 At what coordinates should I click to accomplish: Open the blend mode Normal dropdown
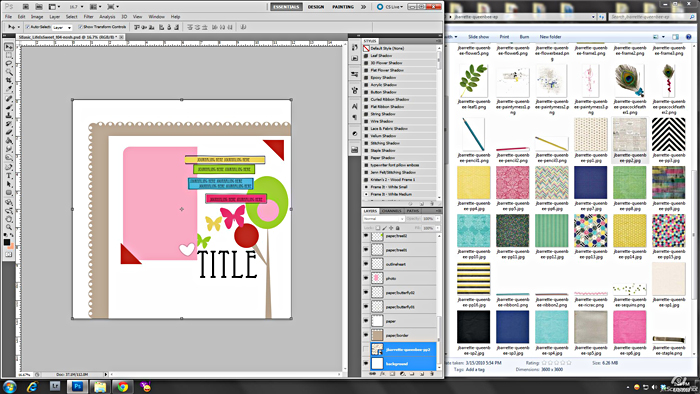click(383, 219)
